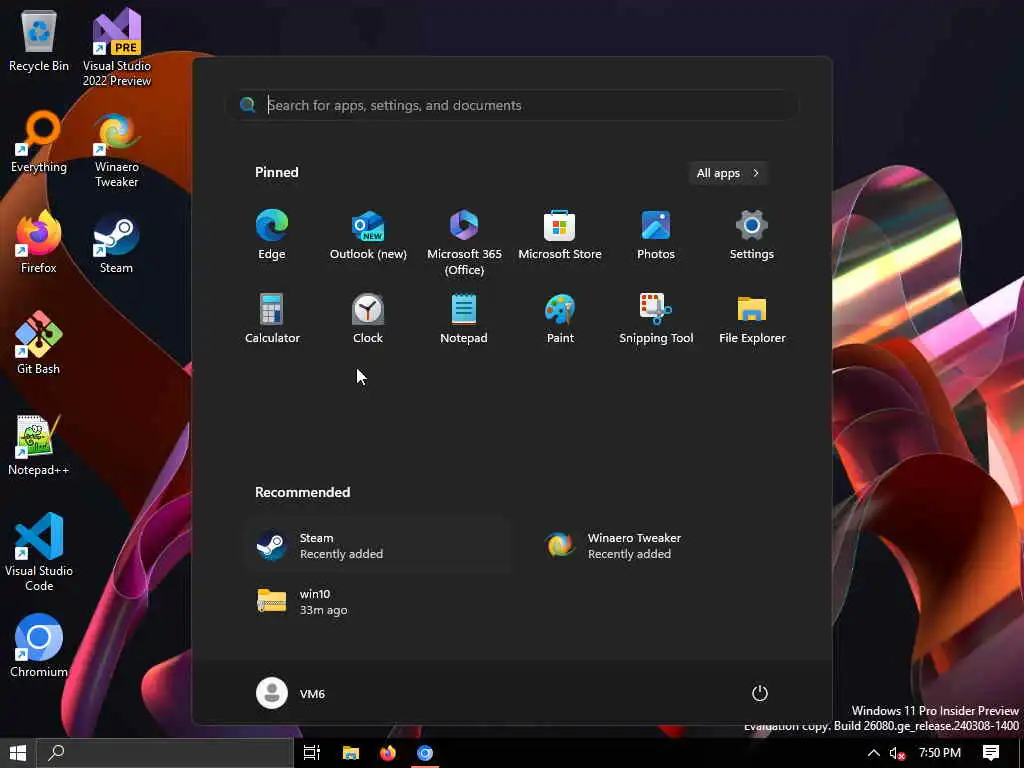Screen dimensions: 1024x768
Task: Launch Snipping Tool
Action: [656, 319]
